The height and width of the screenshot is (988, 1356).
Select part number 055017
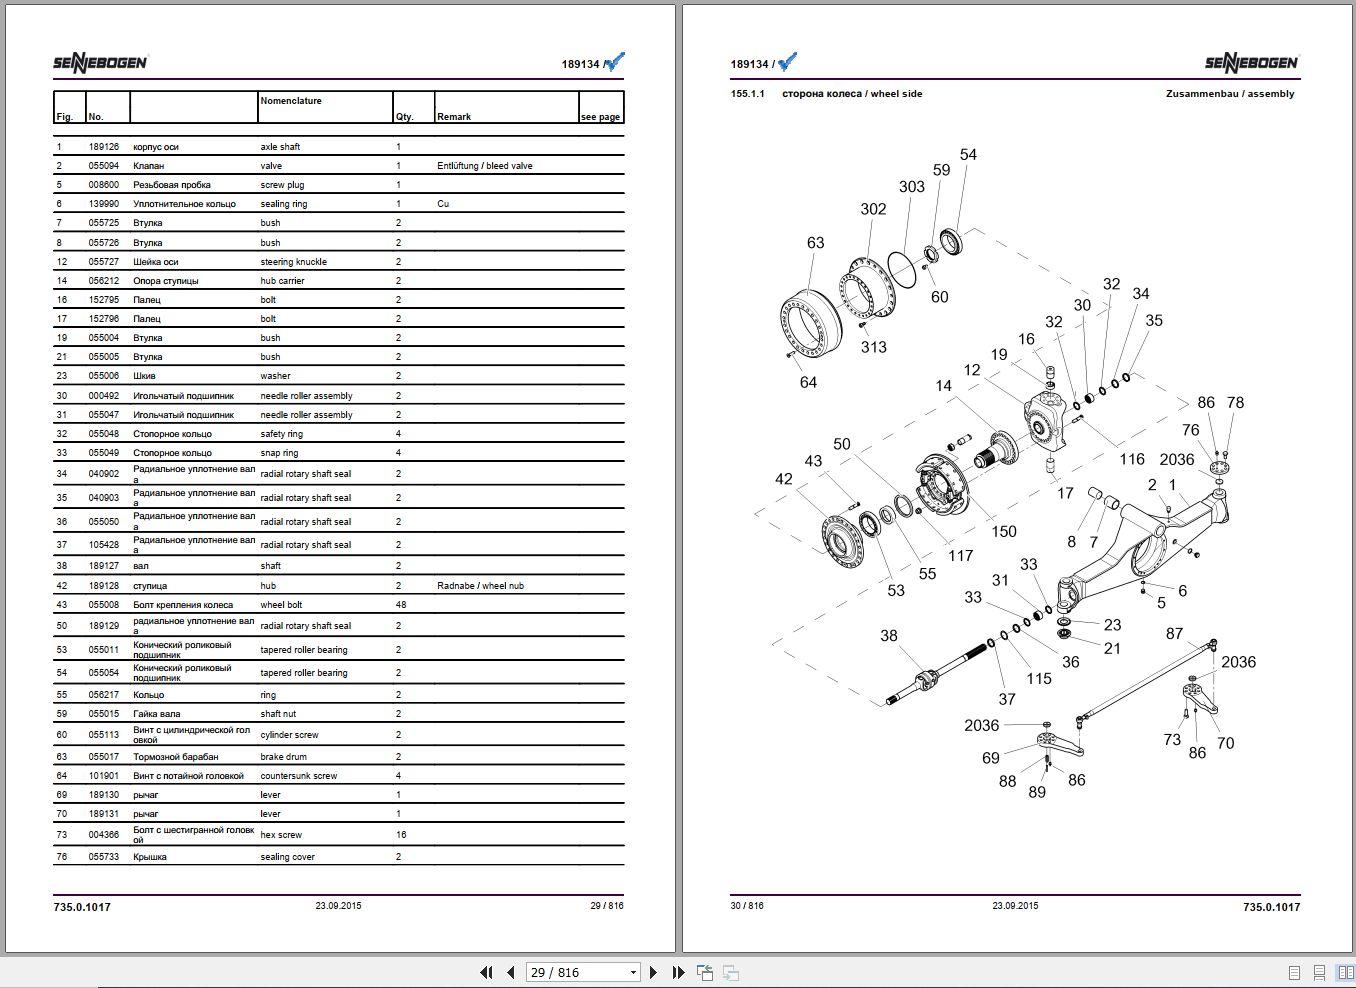point(103,757)
